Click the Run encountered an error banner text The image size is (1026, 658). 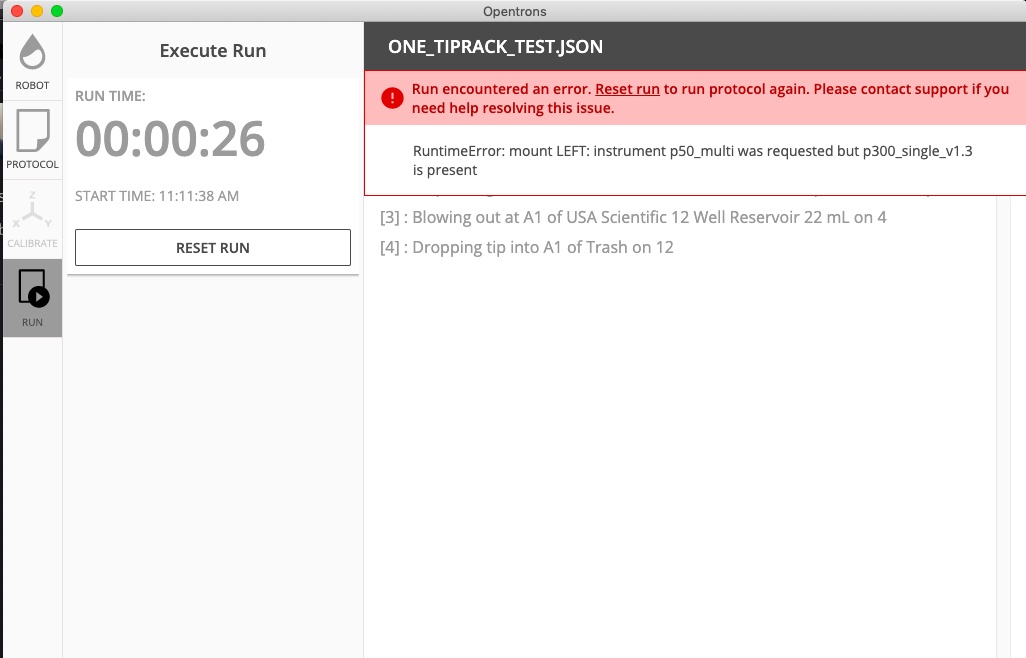click(710, 98)
